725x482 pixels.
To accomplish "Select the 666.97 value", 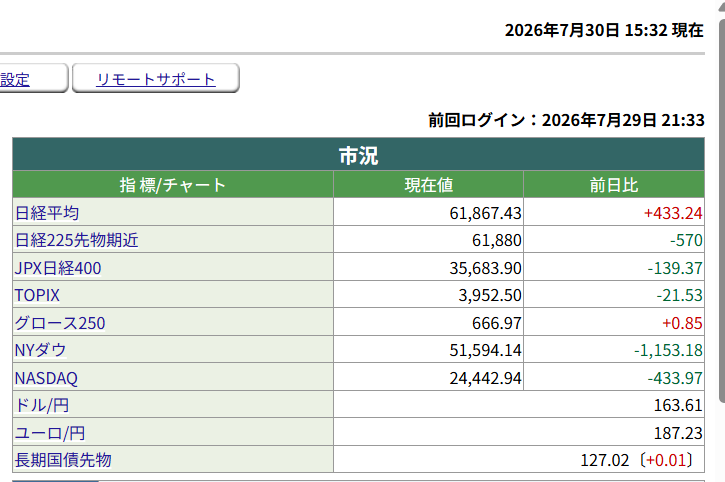I will (497, 323).
